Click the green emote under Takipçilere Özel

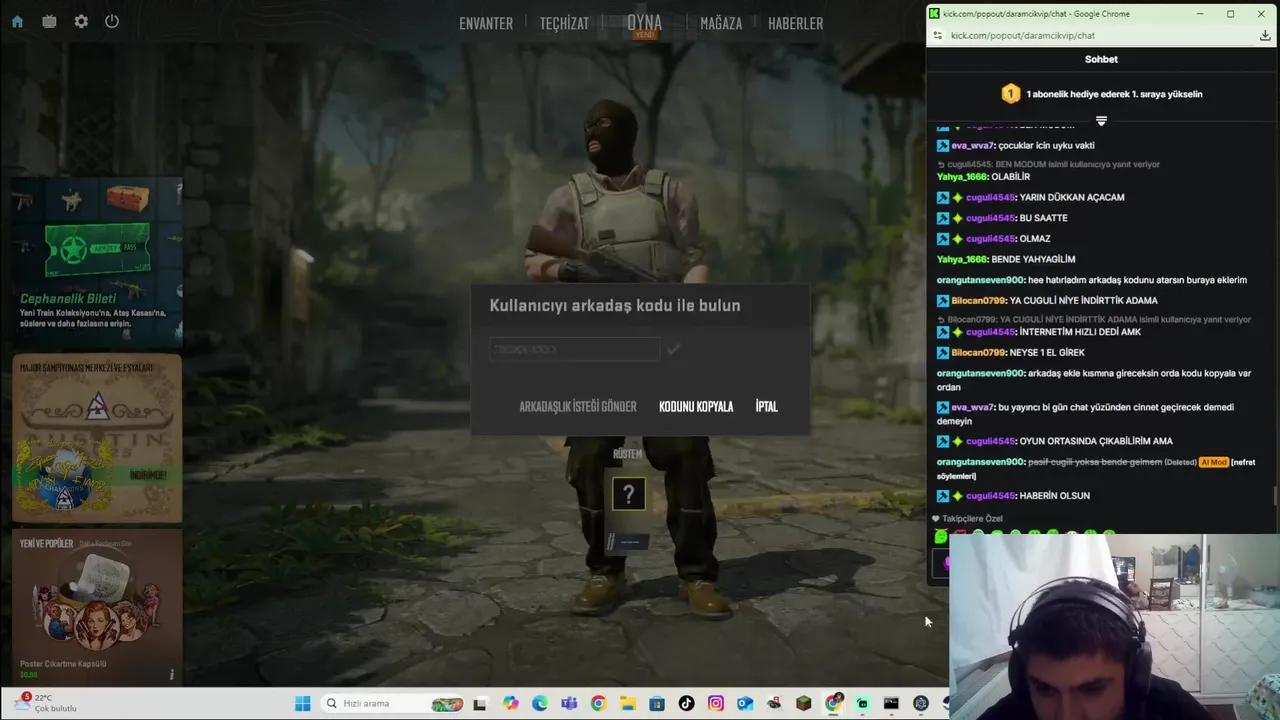[x=941, y=536]
